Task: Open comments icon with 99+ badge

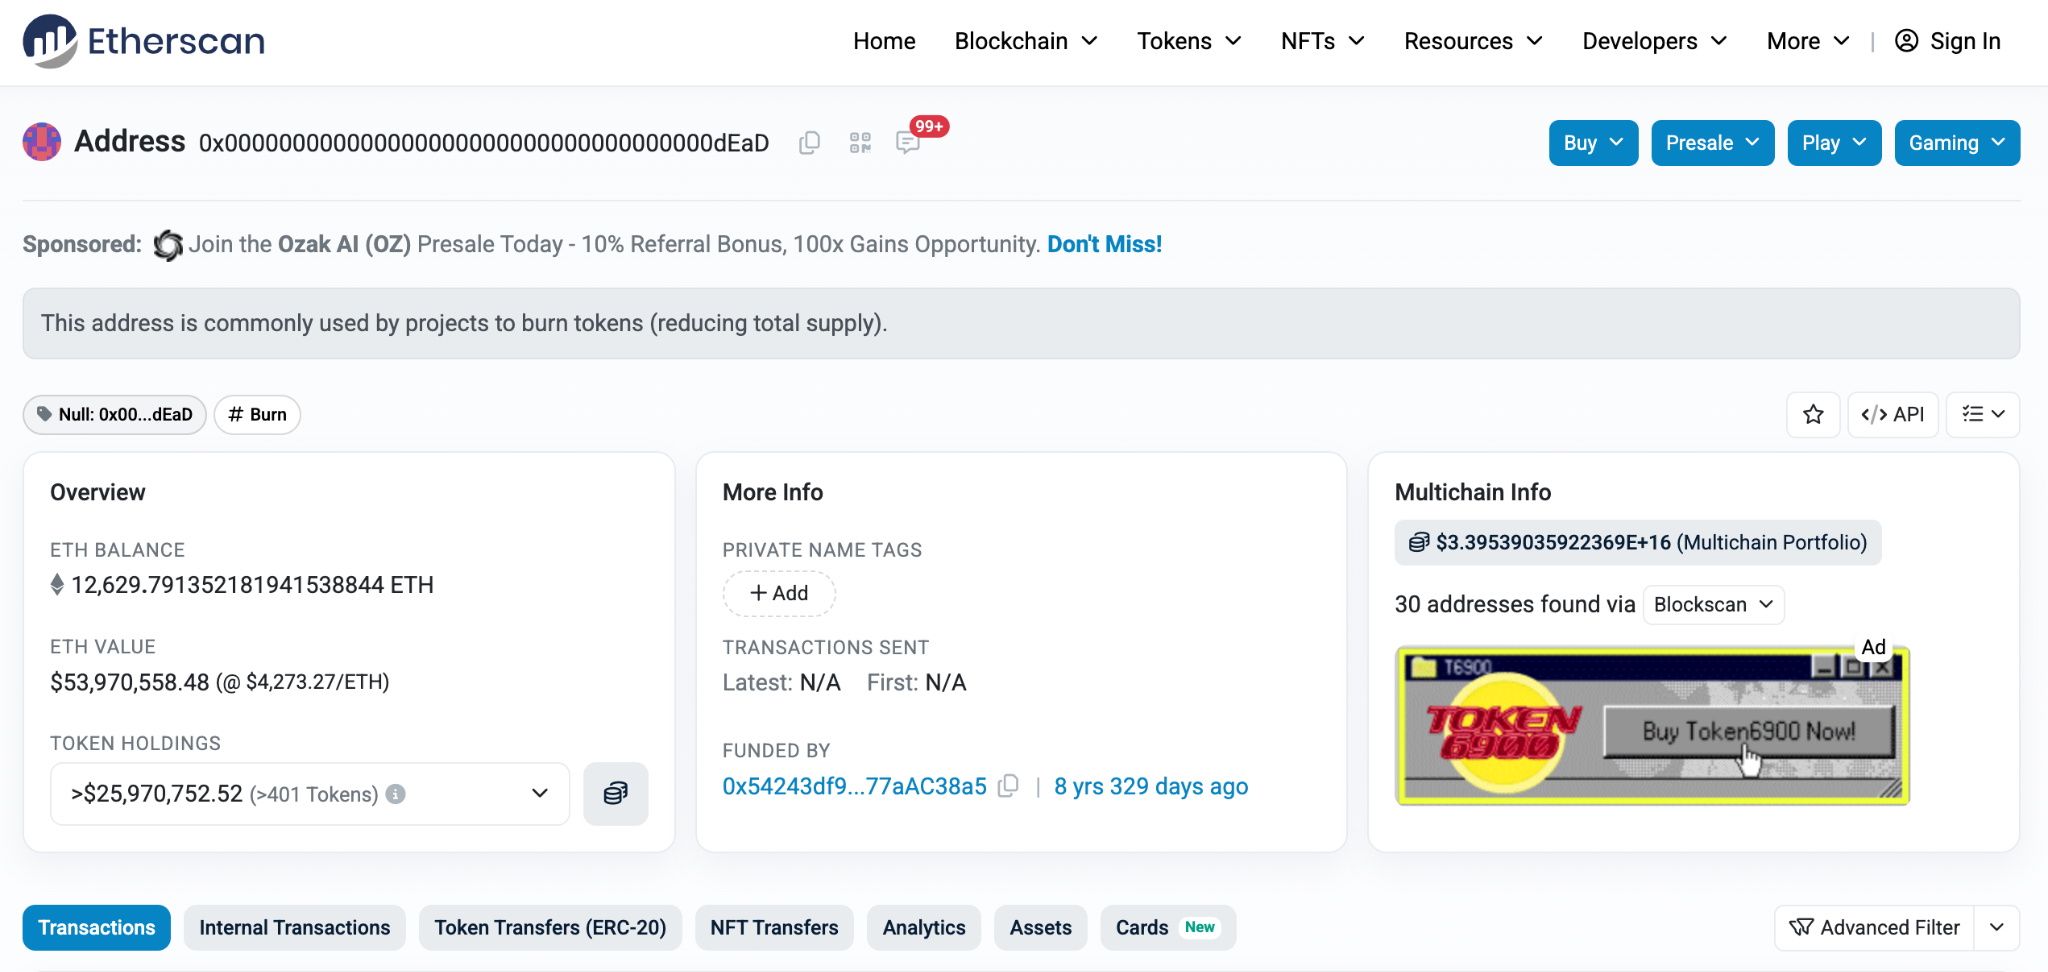Action: [908, 143]
